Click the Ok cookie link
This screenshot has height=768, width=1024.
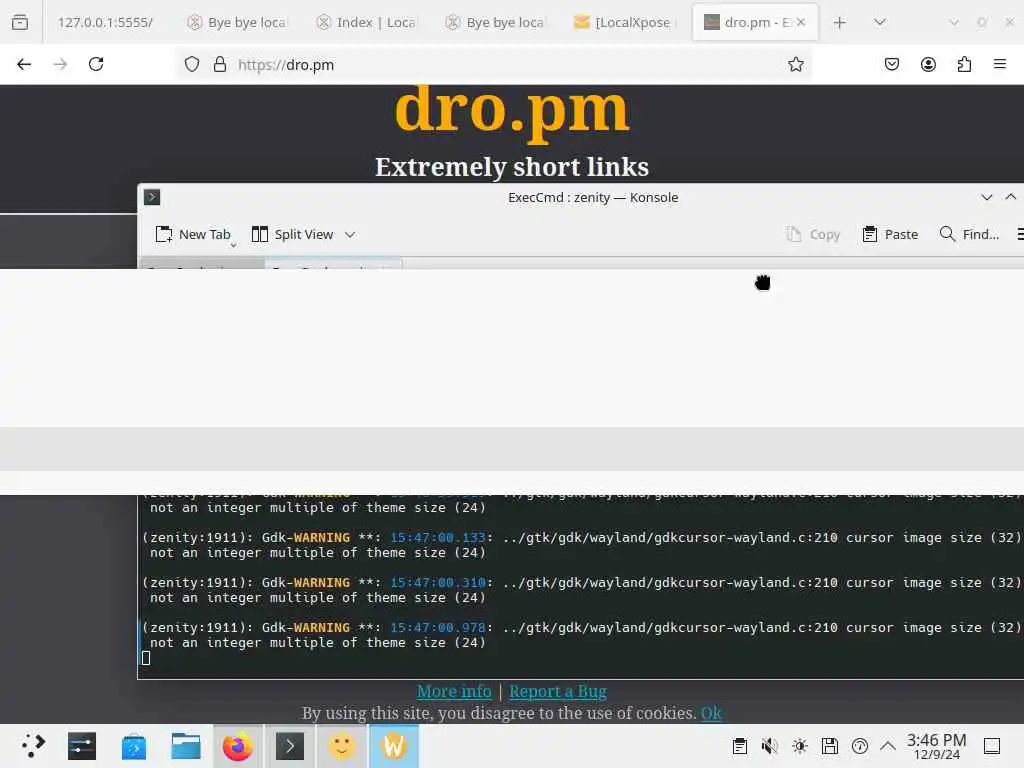tap(711, 713)
